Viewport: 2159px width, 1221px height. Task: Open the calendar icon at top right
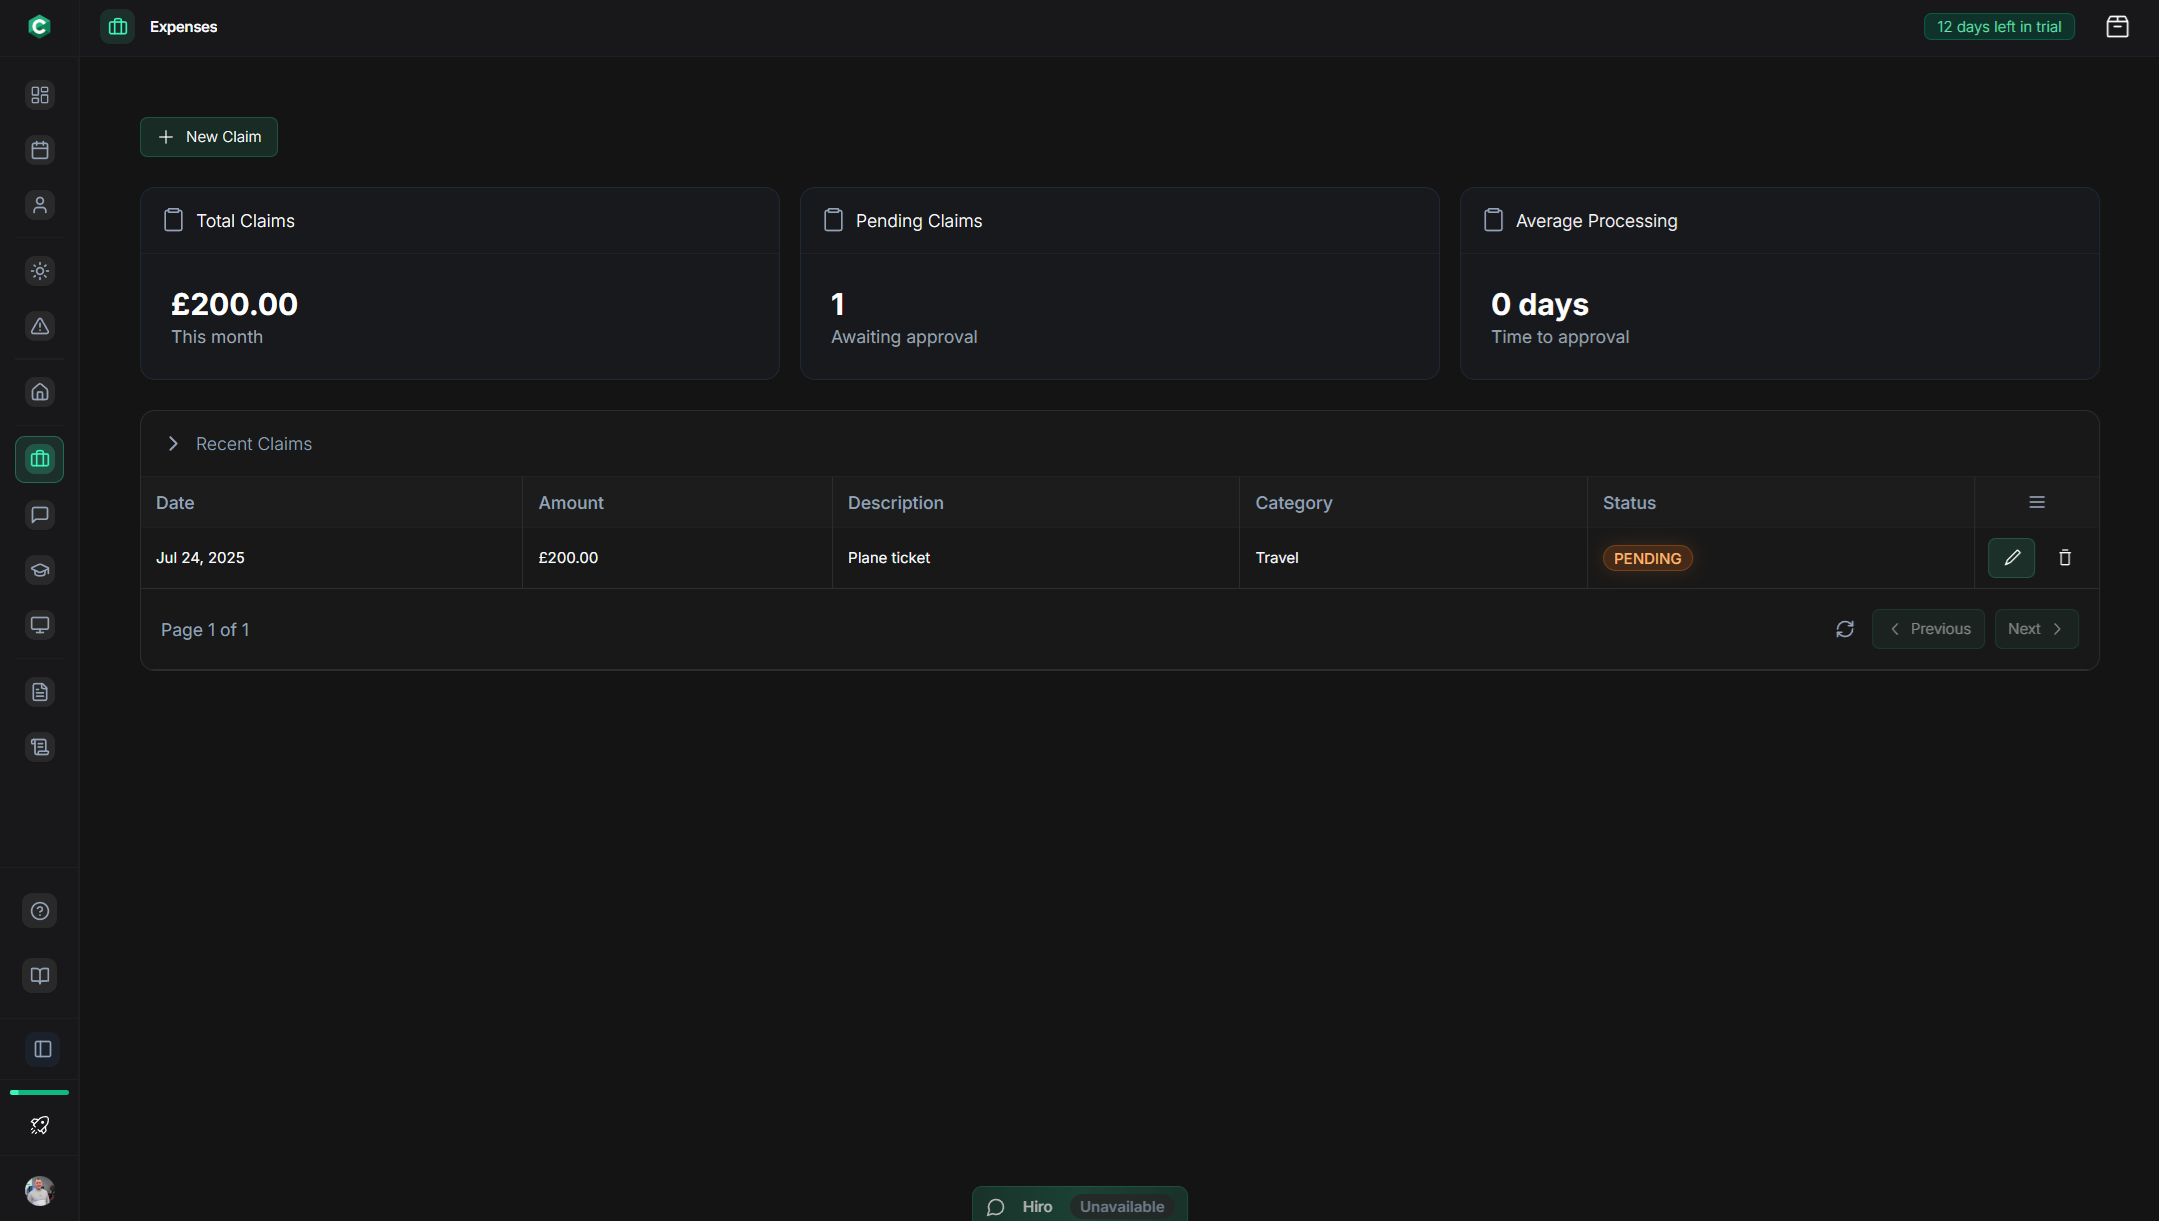click(2119, 26)
